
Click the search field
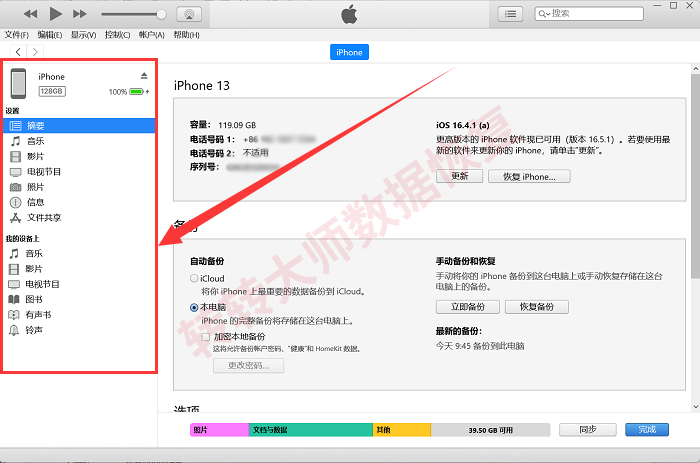click(x=589, y=14)
